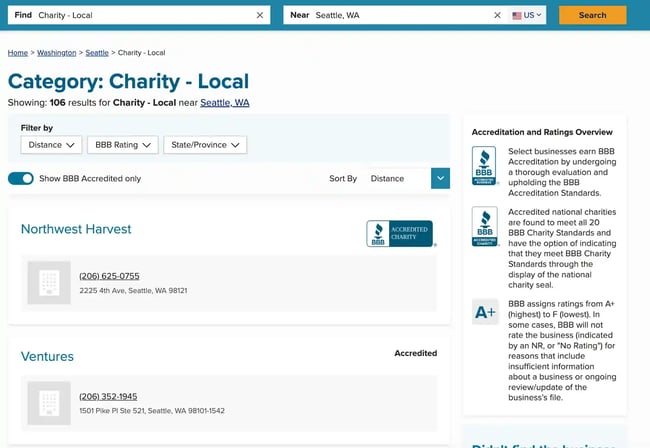Expand the State/Province filter dropdown
Viewport: 650px width, 448px height.
click(x=205, y=145)
